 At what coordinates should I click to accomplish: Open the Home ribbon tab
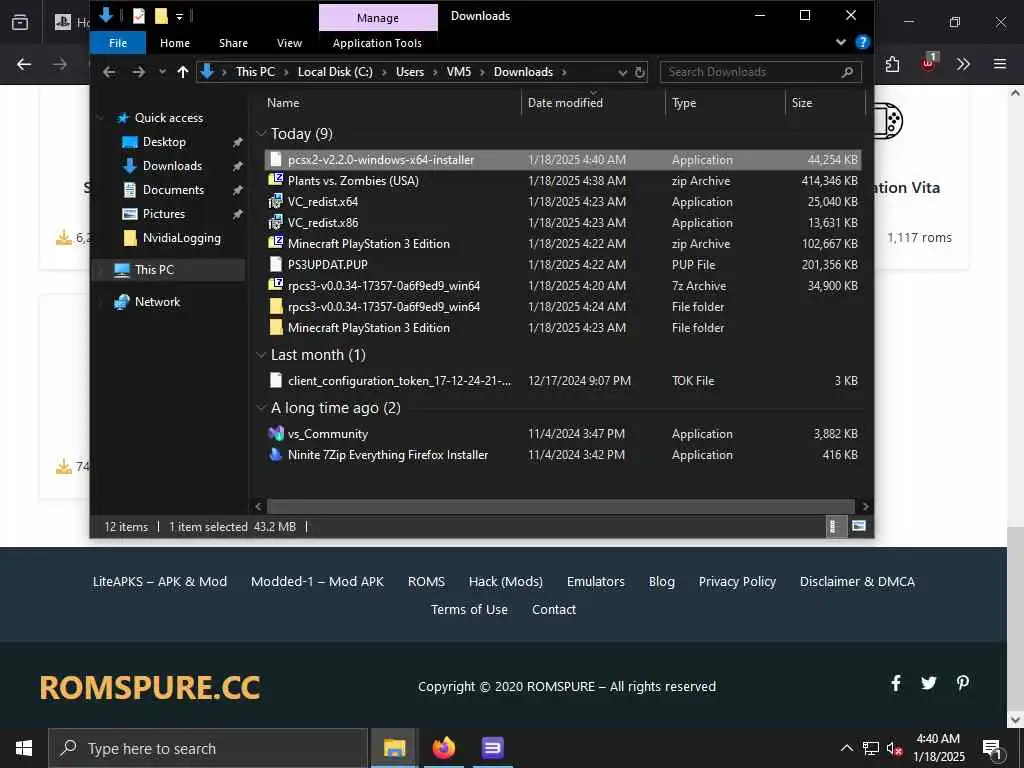[175, 43]
